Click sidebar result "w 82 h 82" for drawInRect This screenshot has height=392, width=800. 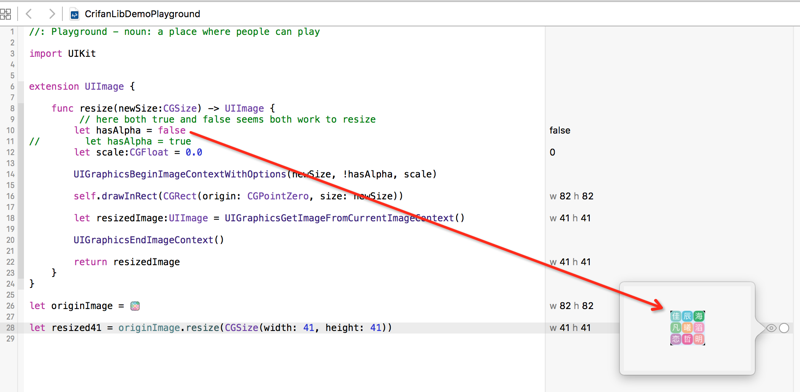tap(571, 197)
